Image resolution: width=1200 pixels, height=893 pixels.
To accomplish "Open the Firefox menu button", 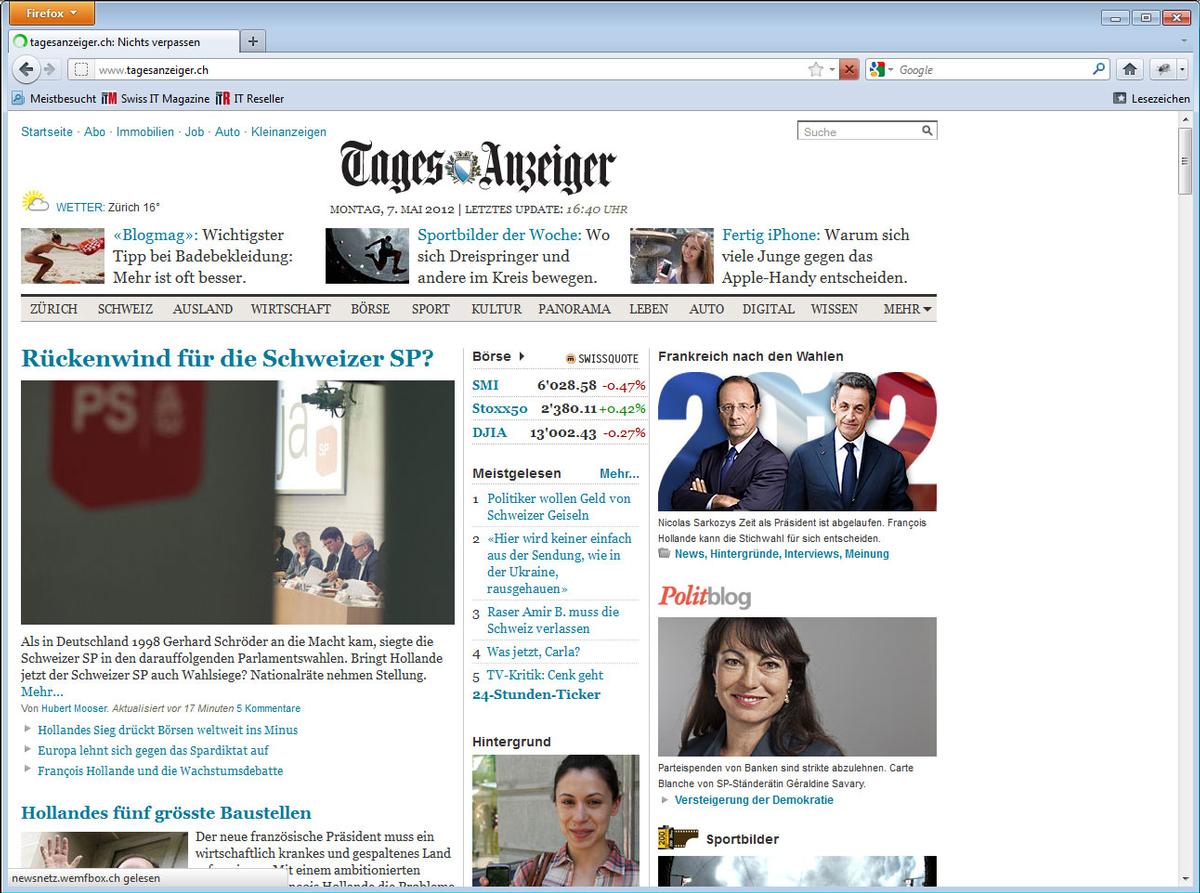I will click(x=51, y=13).
